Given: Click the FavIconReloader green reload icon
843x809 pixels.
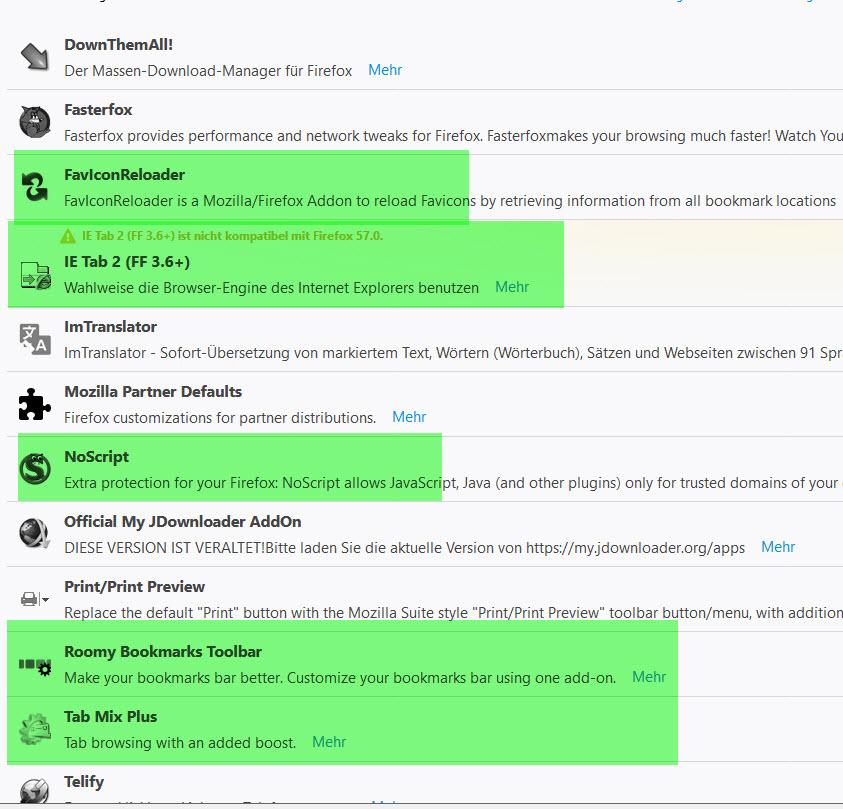Looking at the screenshot, I should (35, 187).
